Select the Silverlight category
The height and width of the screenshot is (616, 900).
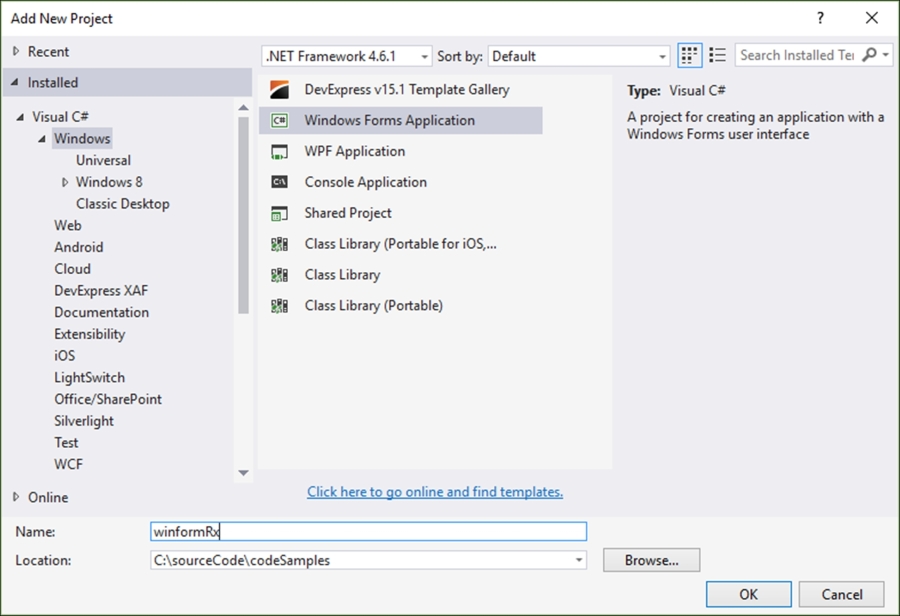click(84, 421)
